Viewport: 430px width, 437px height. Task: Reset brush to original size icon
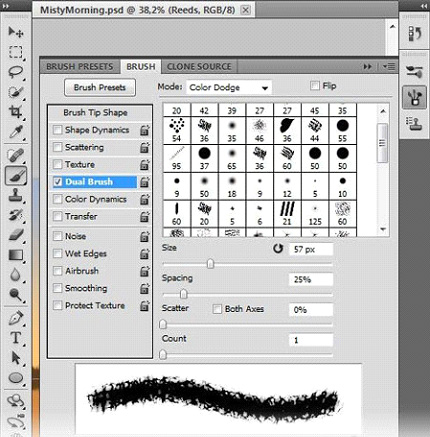point(278,248)
